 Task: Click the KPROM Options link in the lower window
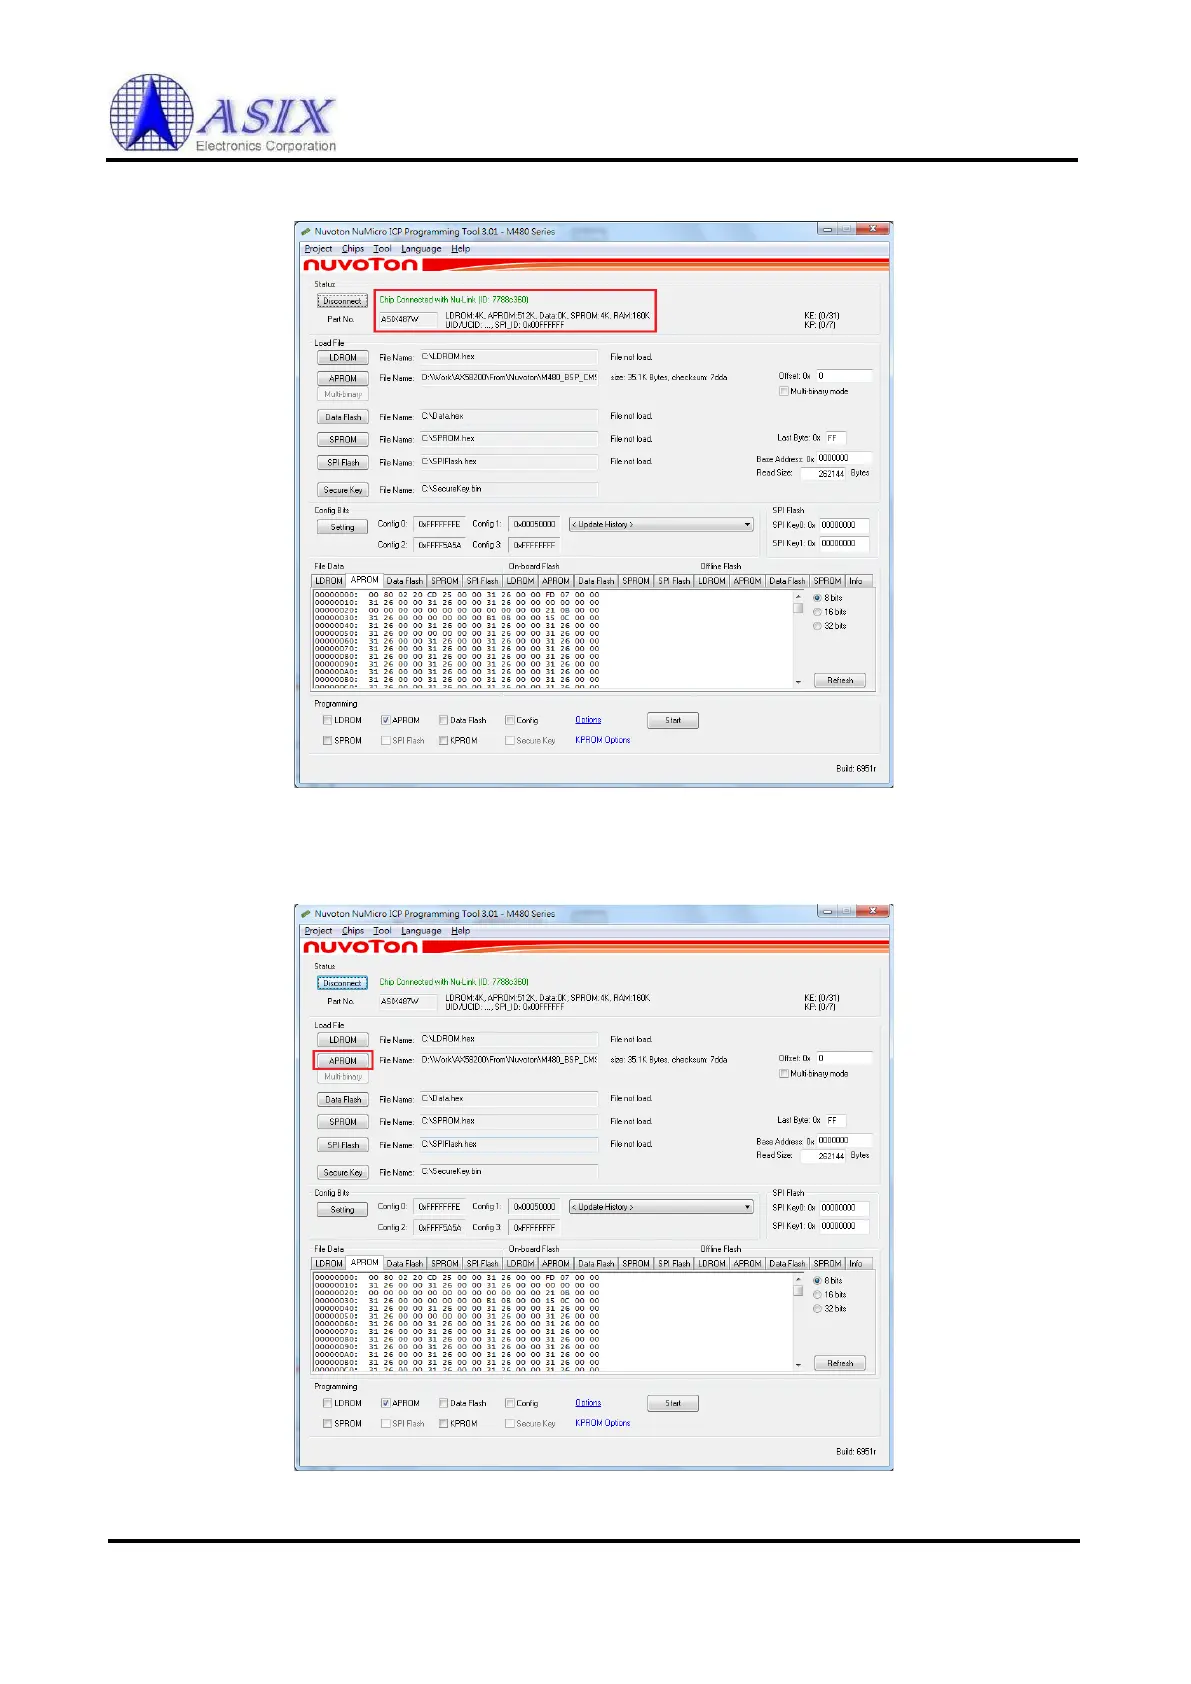click(x=603, y=1423)
